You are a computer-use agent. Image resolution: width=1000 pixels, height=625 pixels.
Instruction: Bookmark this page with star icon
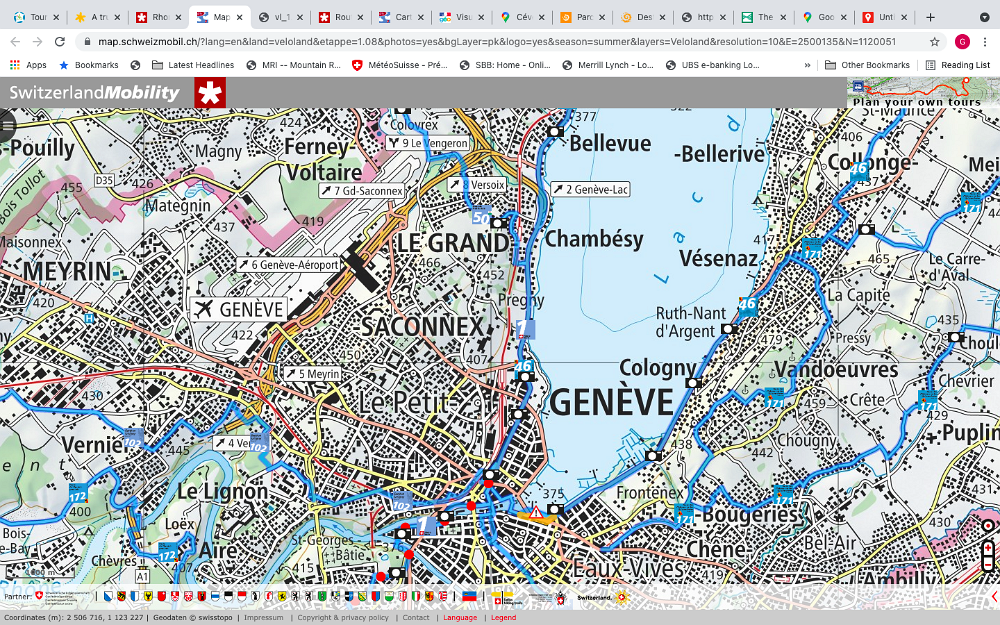click(934, 42)
